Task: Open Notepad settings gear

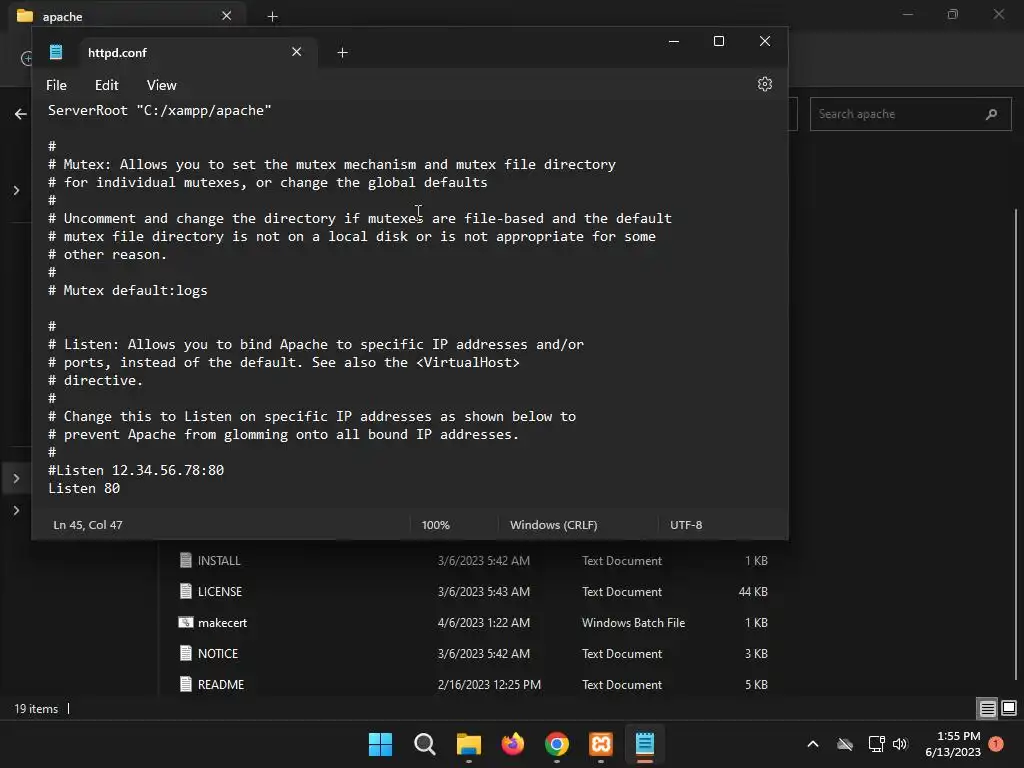Action: point(765,84)
